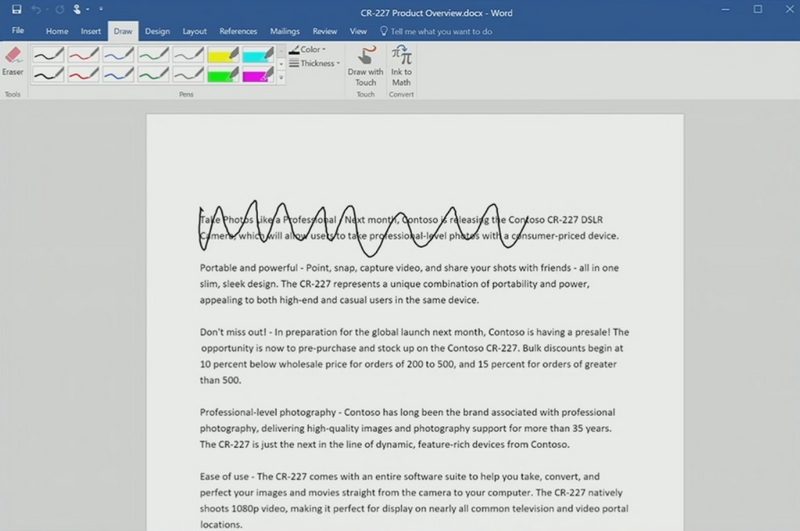Screen dimensions: 800x531
Task: Click the Save icon in title bar
Action: [17, 9]
